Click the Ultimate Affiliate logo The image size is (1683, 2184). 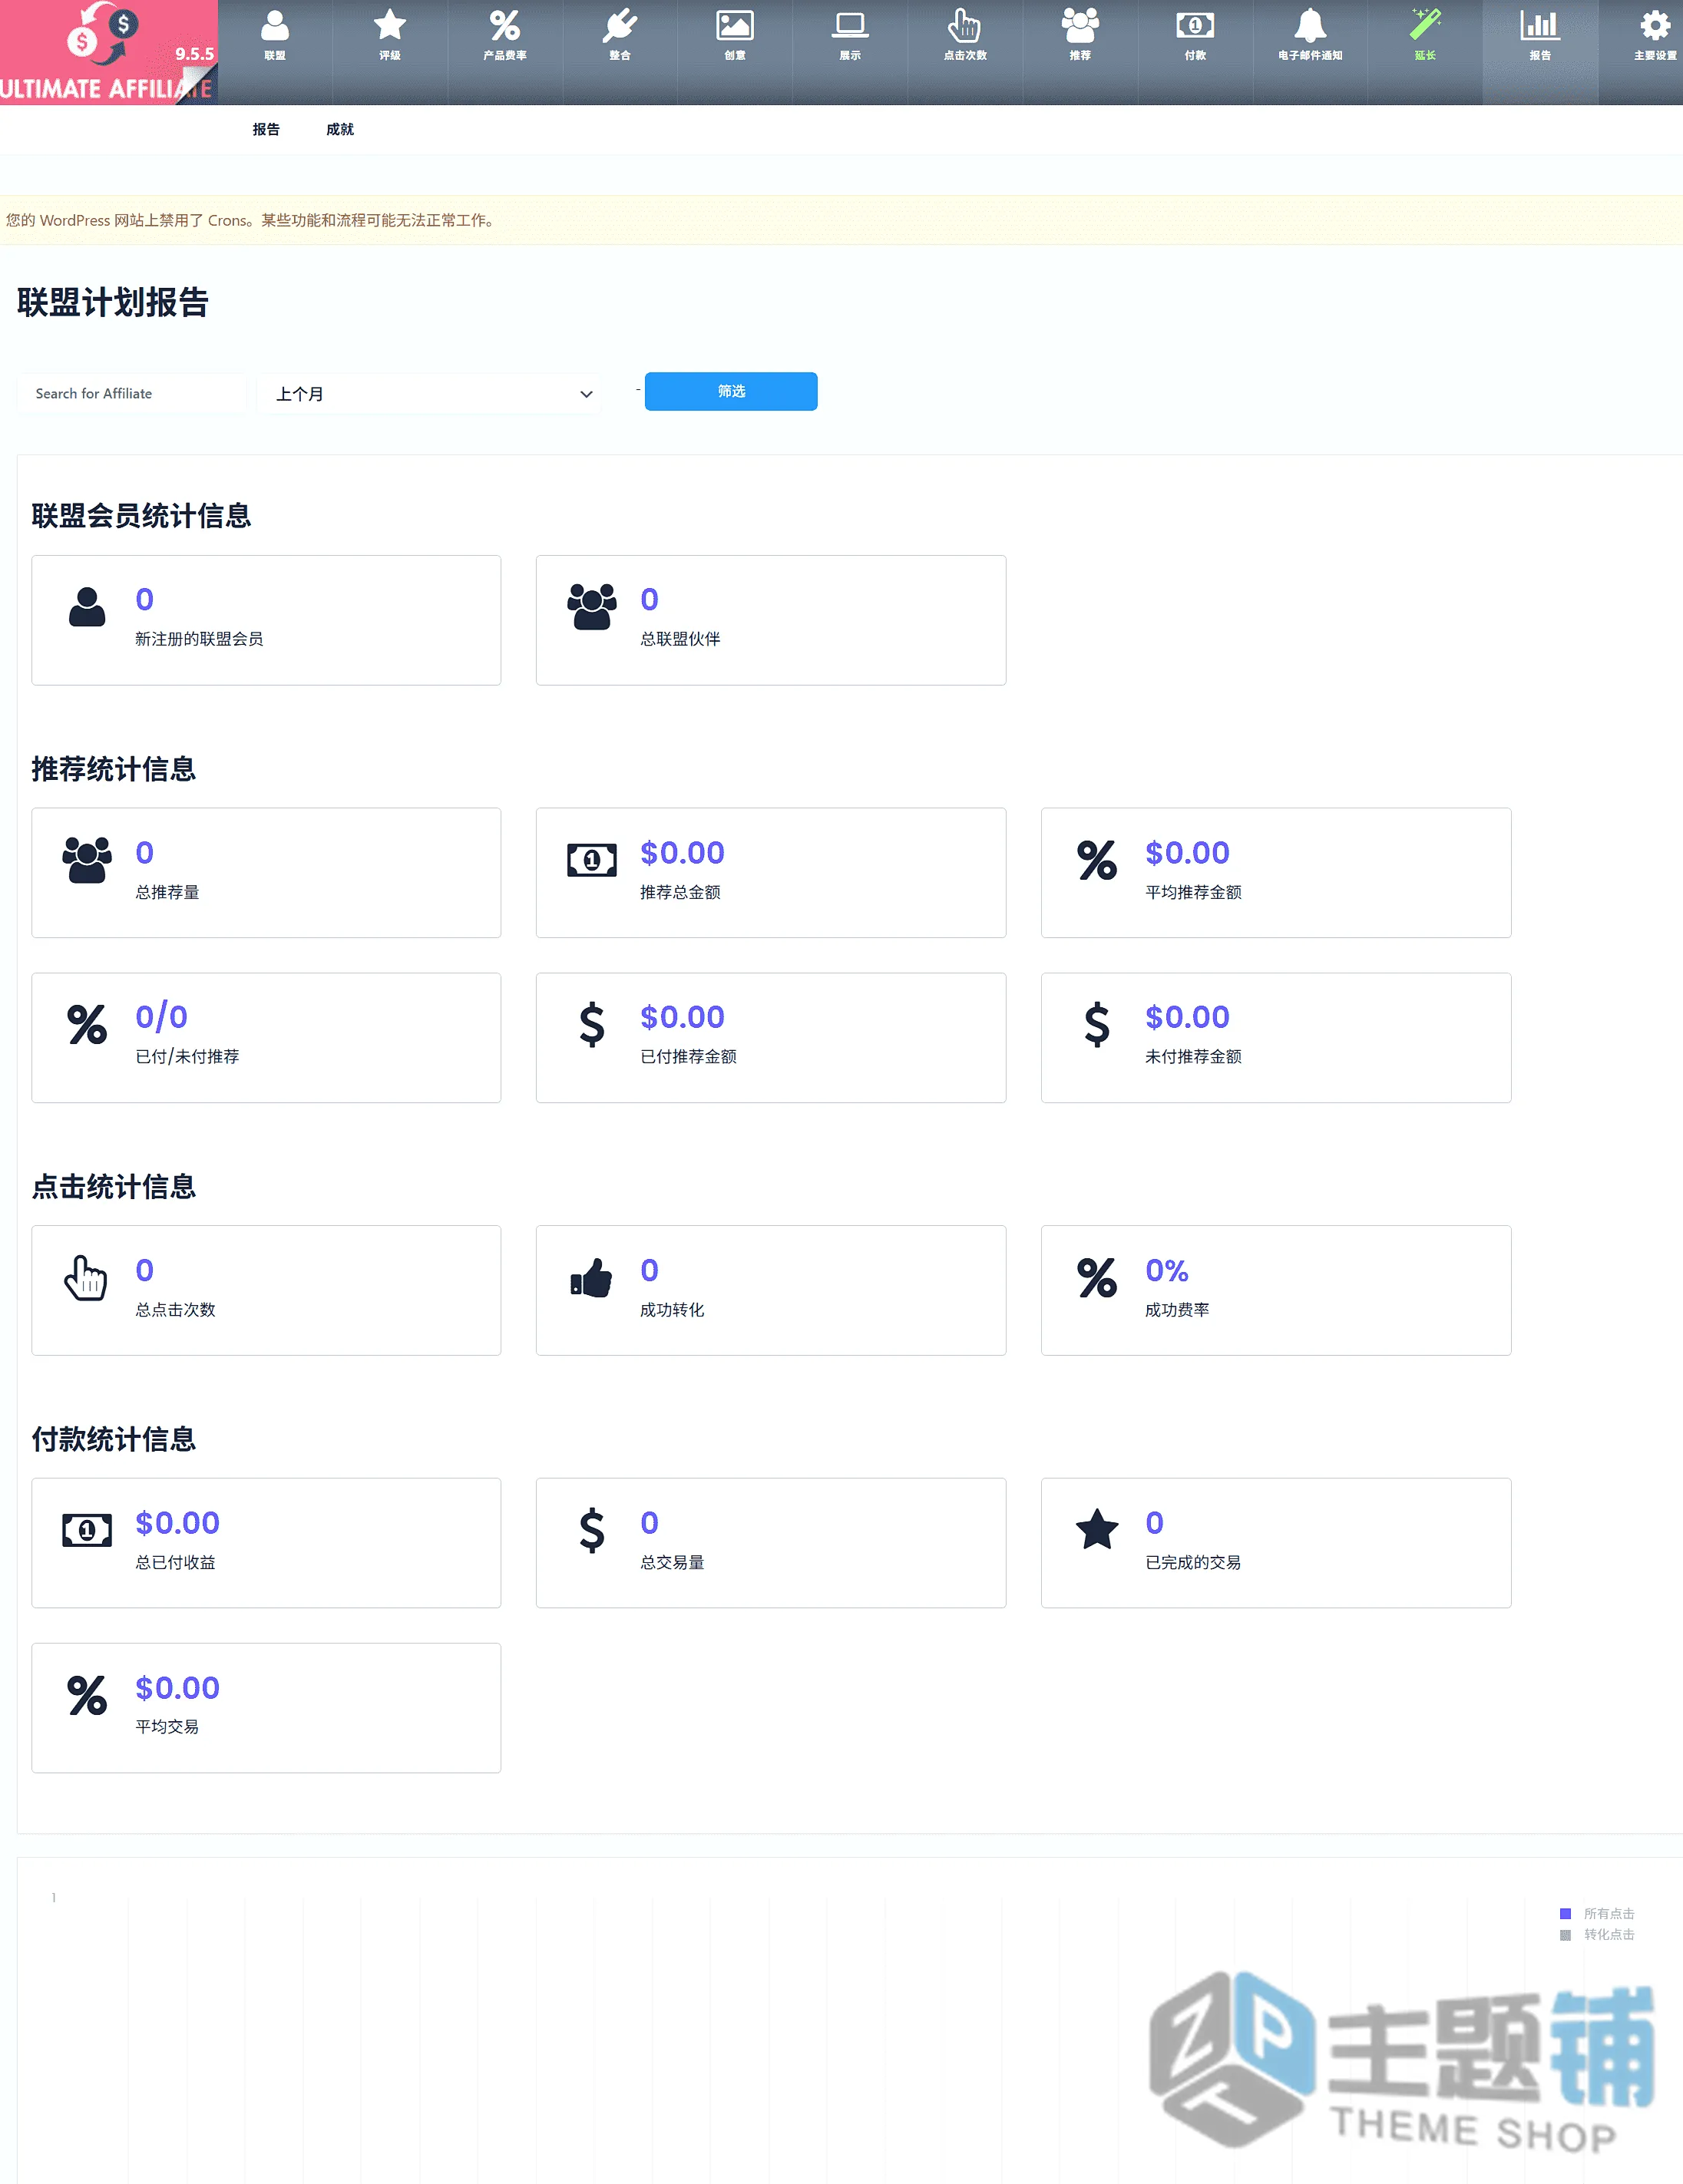click(x=109, y=52)
